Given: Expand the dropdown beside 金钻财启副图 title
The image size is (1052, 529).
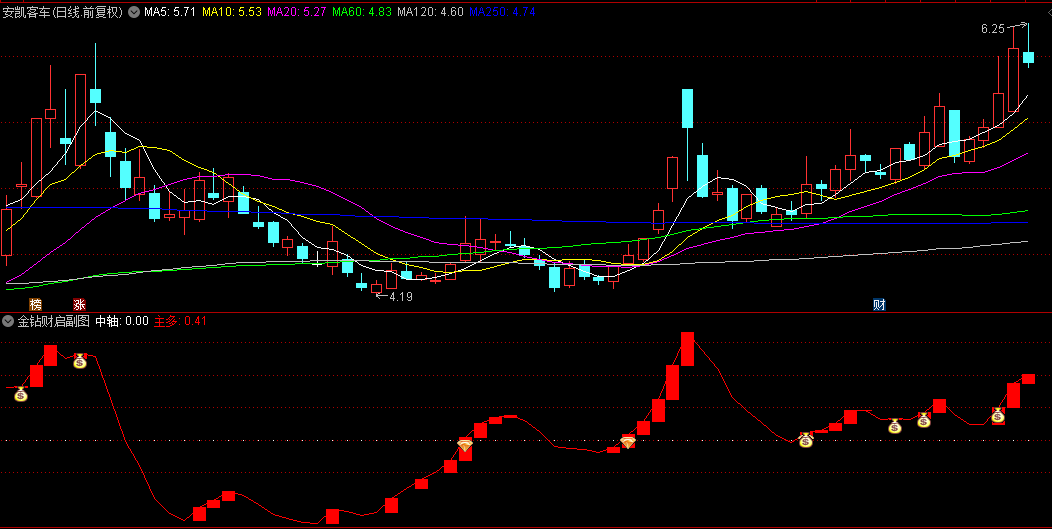Looking at the screenshot, I should [8, 321].
